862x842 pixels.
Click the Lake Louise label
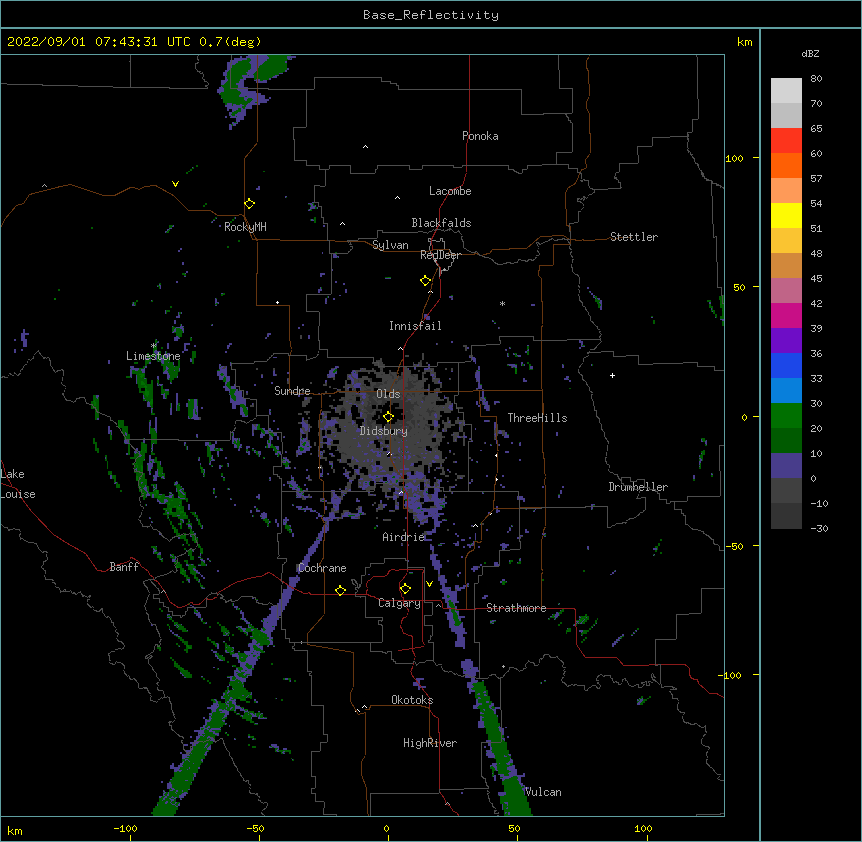point(17,484)
